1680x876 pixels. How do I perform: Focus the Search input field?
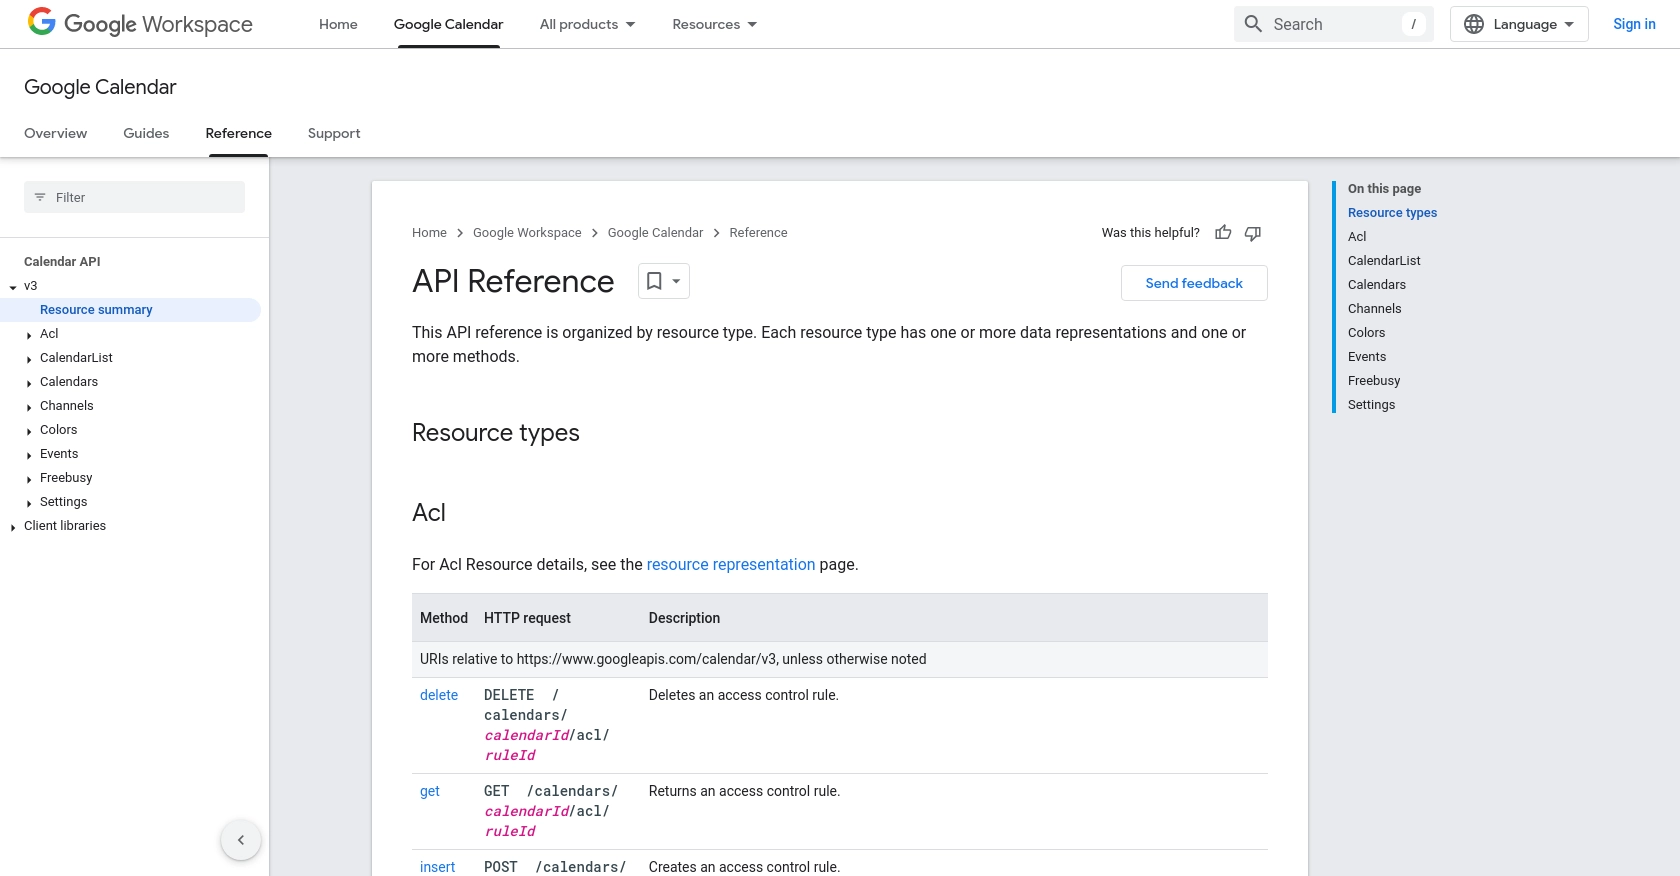[1334, 24]
